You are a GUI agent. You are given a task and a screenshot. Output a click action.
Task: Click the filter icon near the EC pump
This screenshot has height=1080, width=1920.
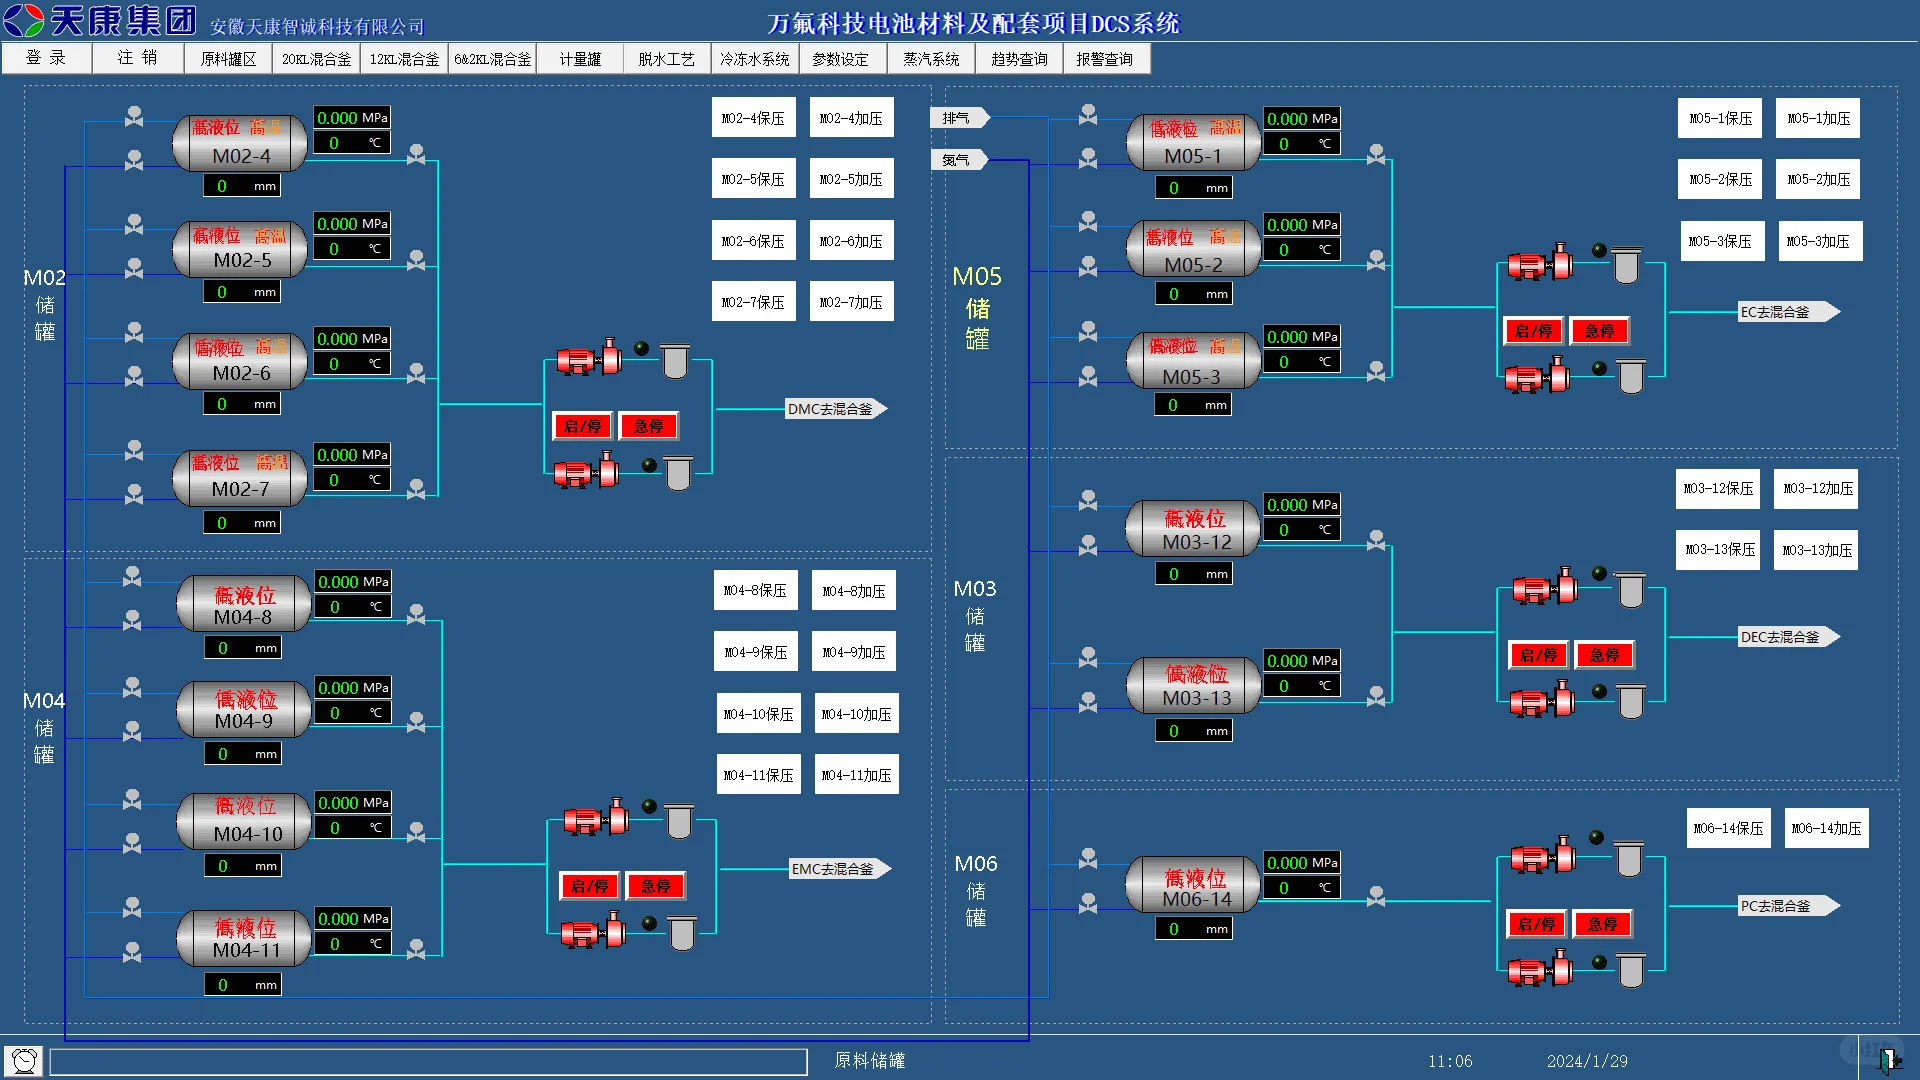[1626, 264]
